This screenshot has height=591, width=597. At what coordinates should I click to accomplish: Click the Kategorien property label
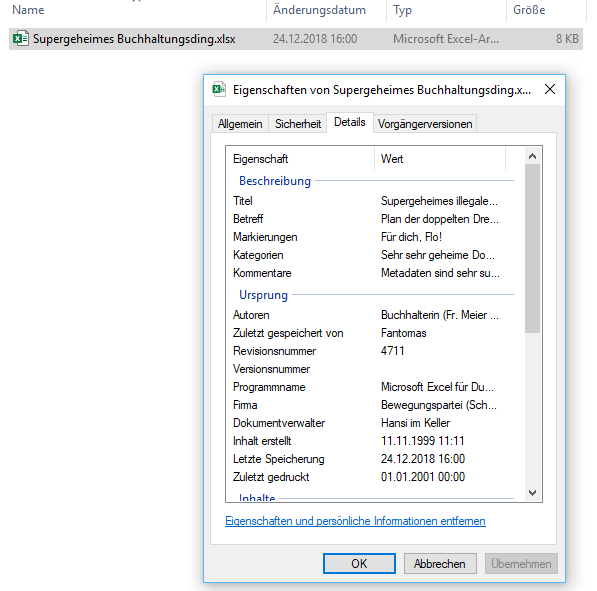pyautogui.click(x=258, y=255)
